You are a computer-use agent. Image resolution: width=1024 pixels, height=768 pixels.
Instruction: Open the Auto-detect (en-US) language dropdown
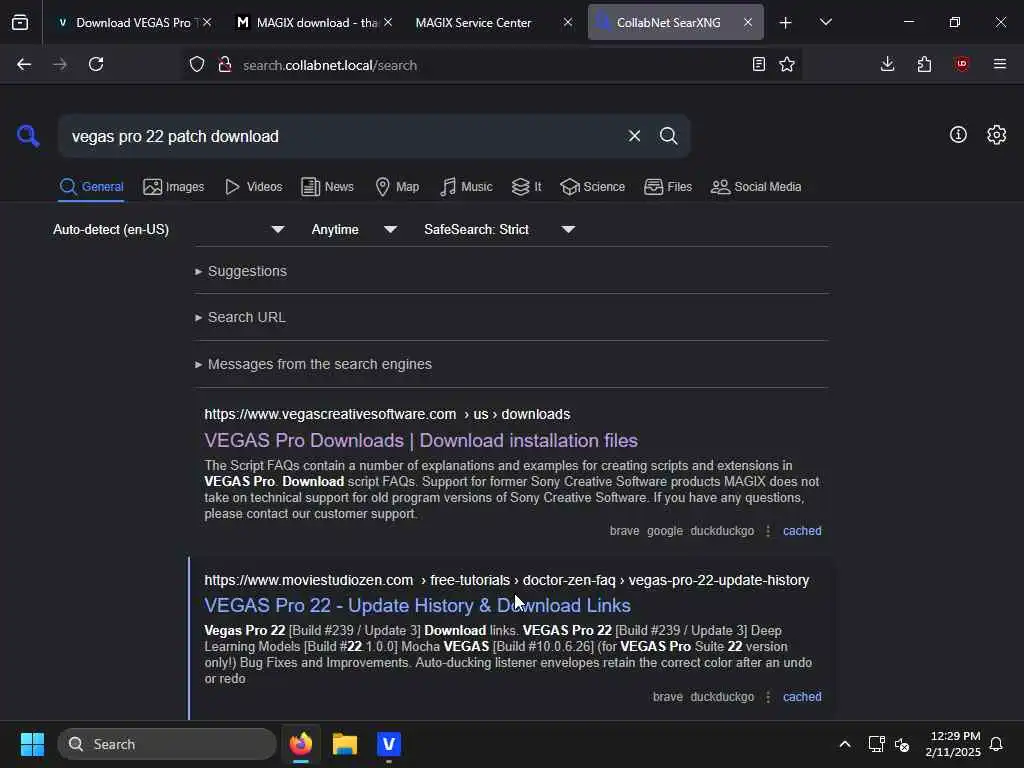pos(168,229)
